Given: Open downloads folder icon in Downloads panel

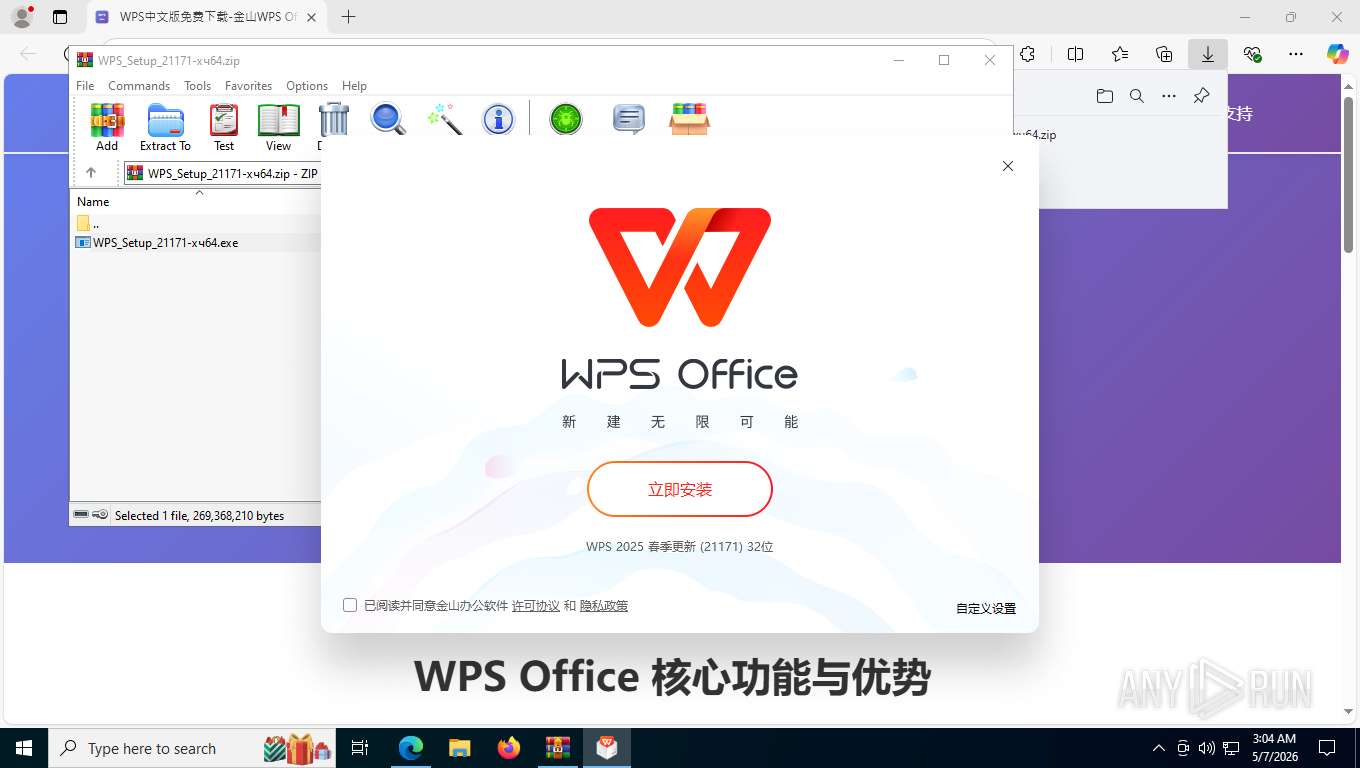Looking at the screenshot, I should 1104,96.
